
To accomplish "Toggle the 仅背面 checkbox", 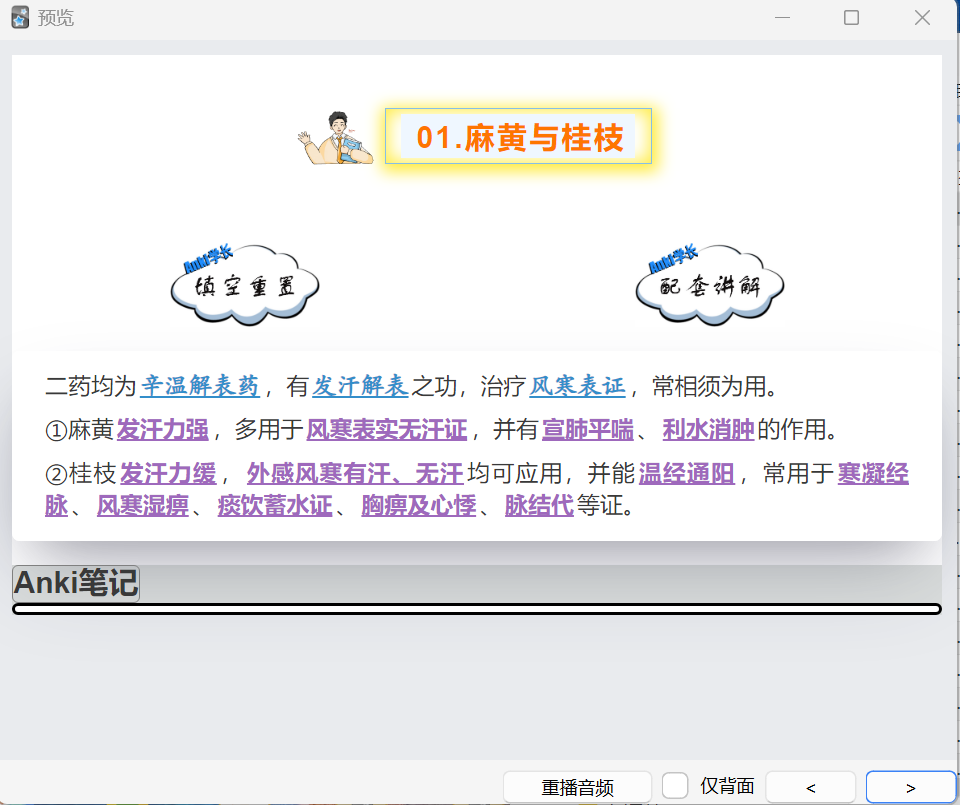I will 675,785.
